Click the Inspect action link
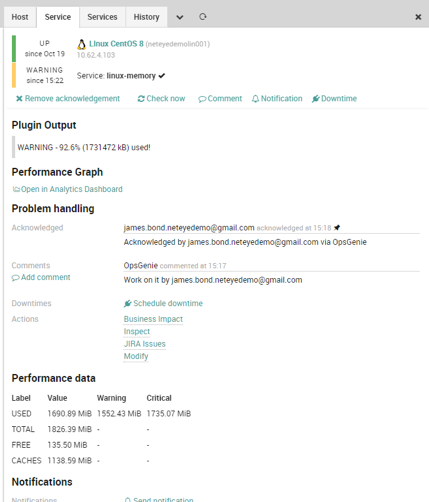This screenshot has width=429, height=502. pos(137,331)
